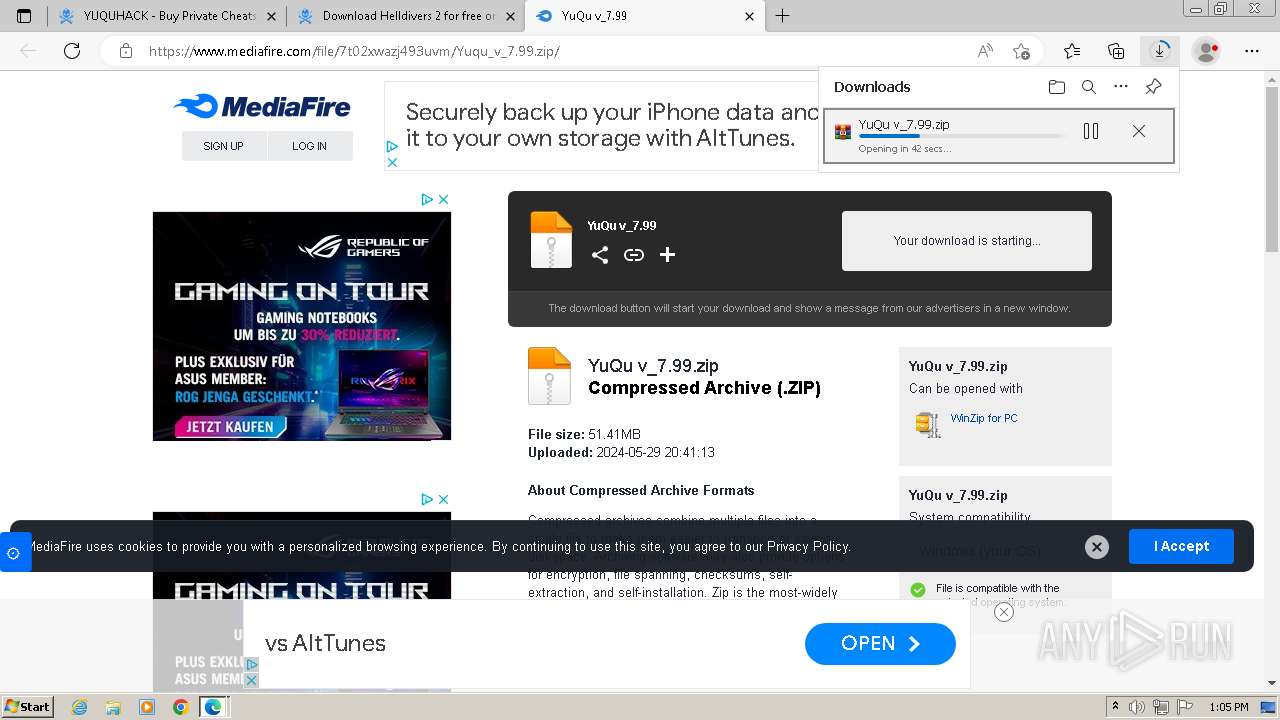
Task: Open File Explorer from taskbar
Action: (113, 707)
